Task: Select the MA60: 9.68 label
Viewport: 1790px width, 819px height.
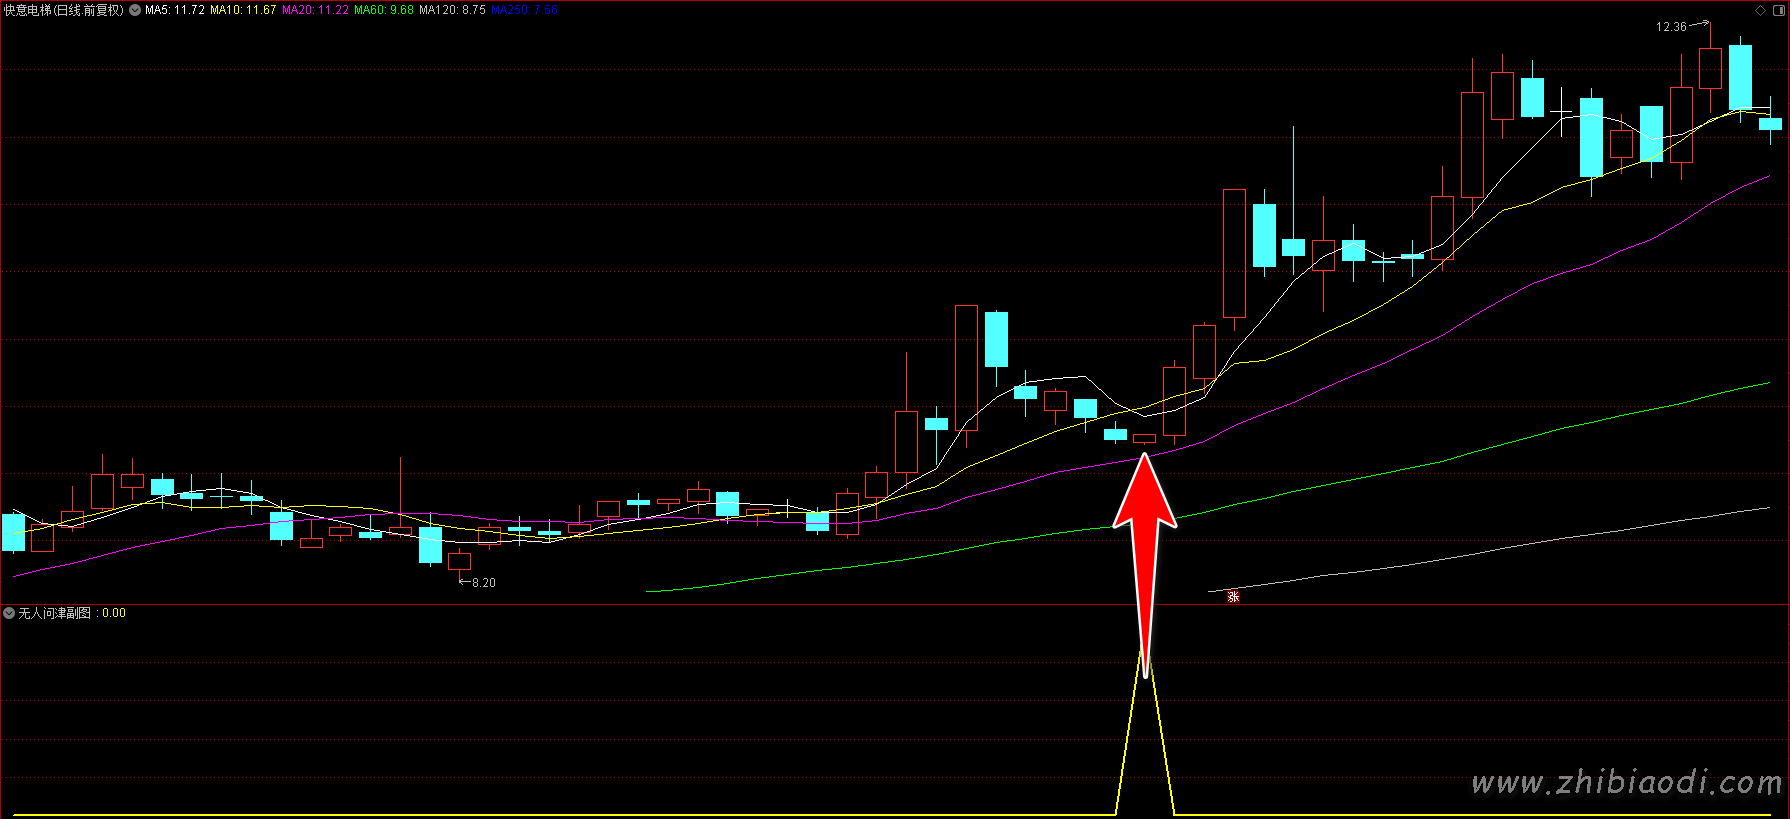Action: coord(384,10)
